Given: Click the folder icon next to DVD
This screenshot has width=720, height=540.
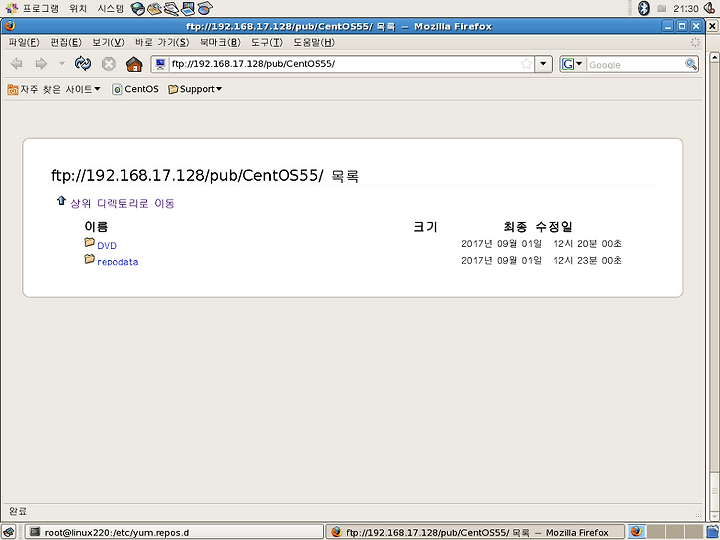Looking at the screenshot, I should tap(90, 242).
